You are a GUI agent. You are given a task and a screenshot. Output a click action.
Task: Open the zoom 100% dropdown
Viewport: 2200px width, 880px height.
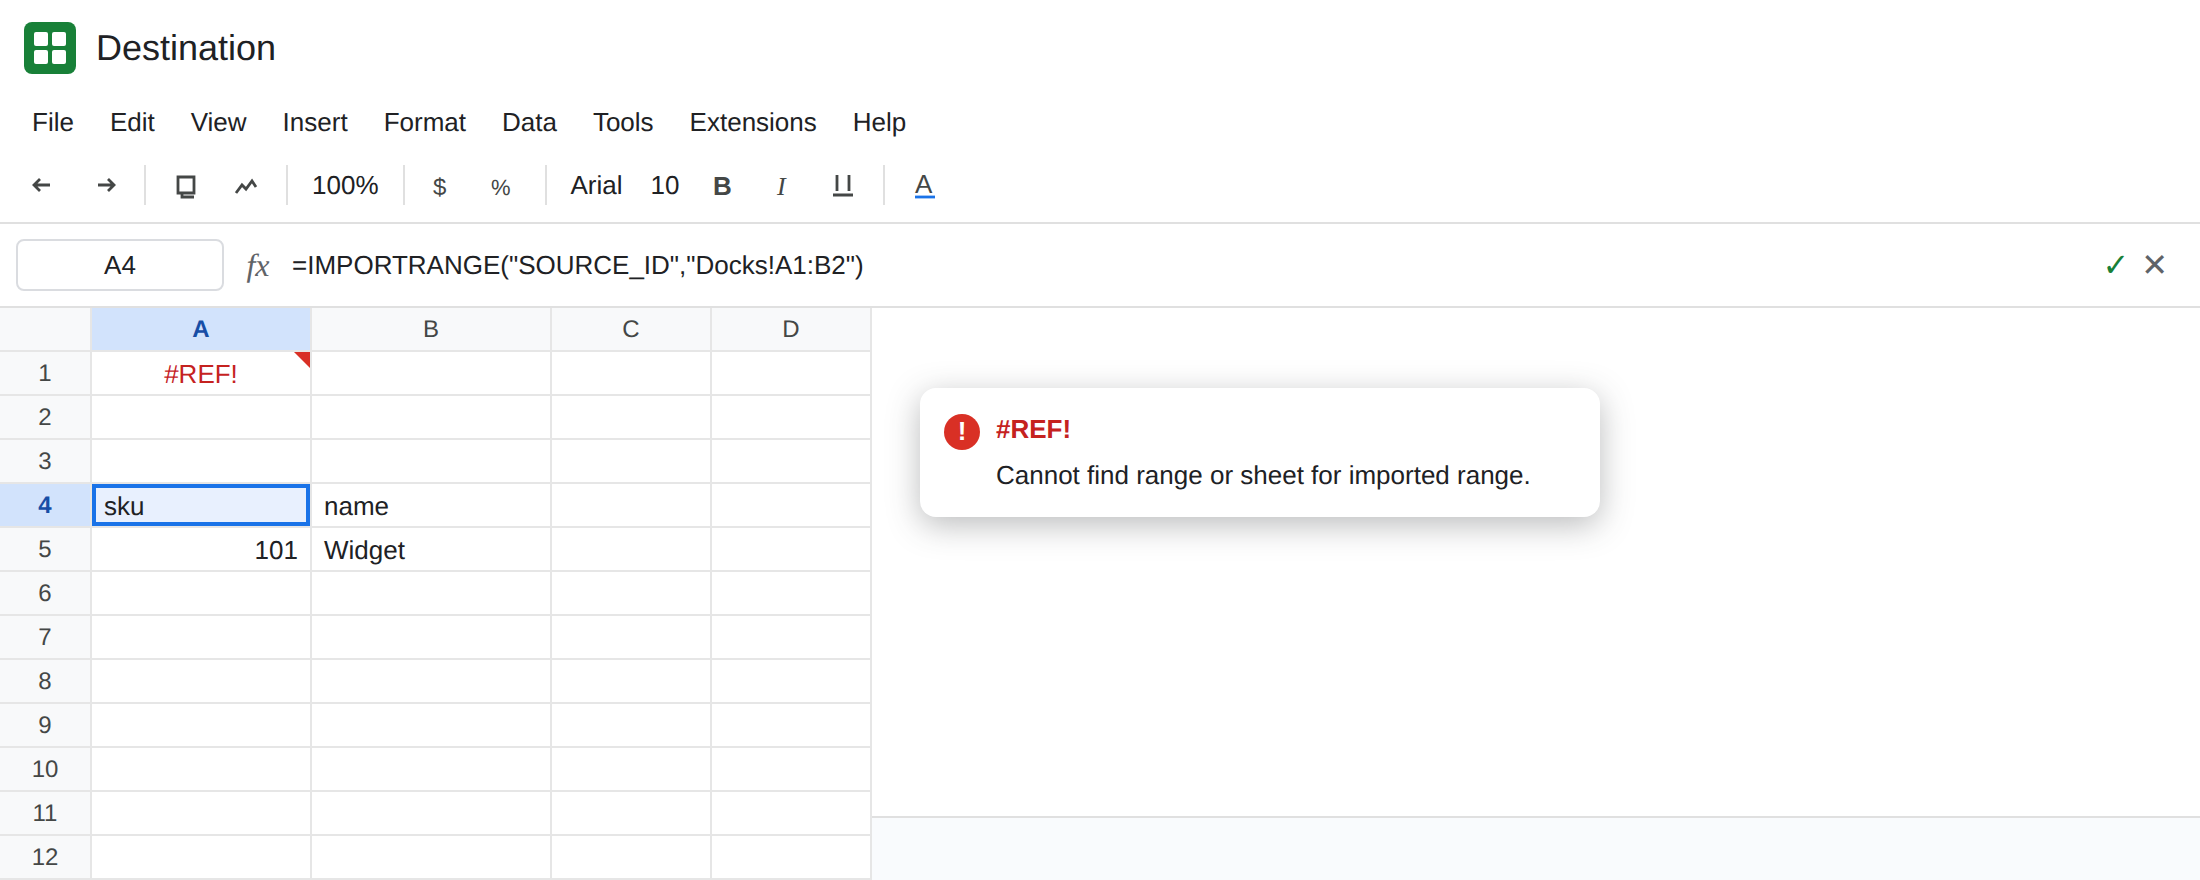[345, 185]
